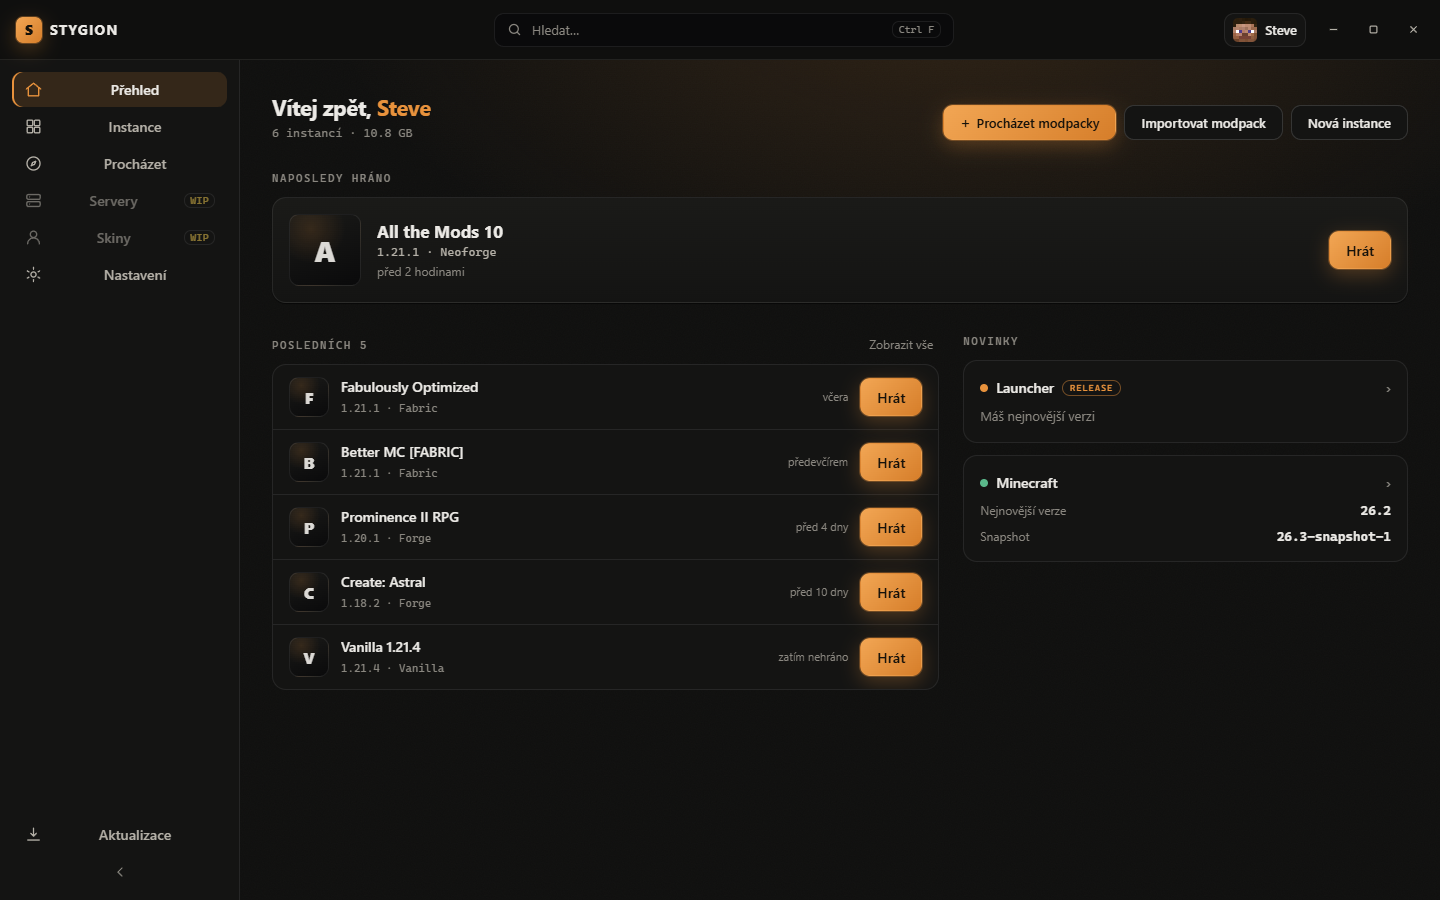1440x900 pixels.
Task: Click the download icon next to Aktualizace
Action: tap(33, 835)
